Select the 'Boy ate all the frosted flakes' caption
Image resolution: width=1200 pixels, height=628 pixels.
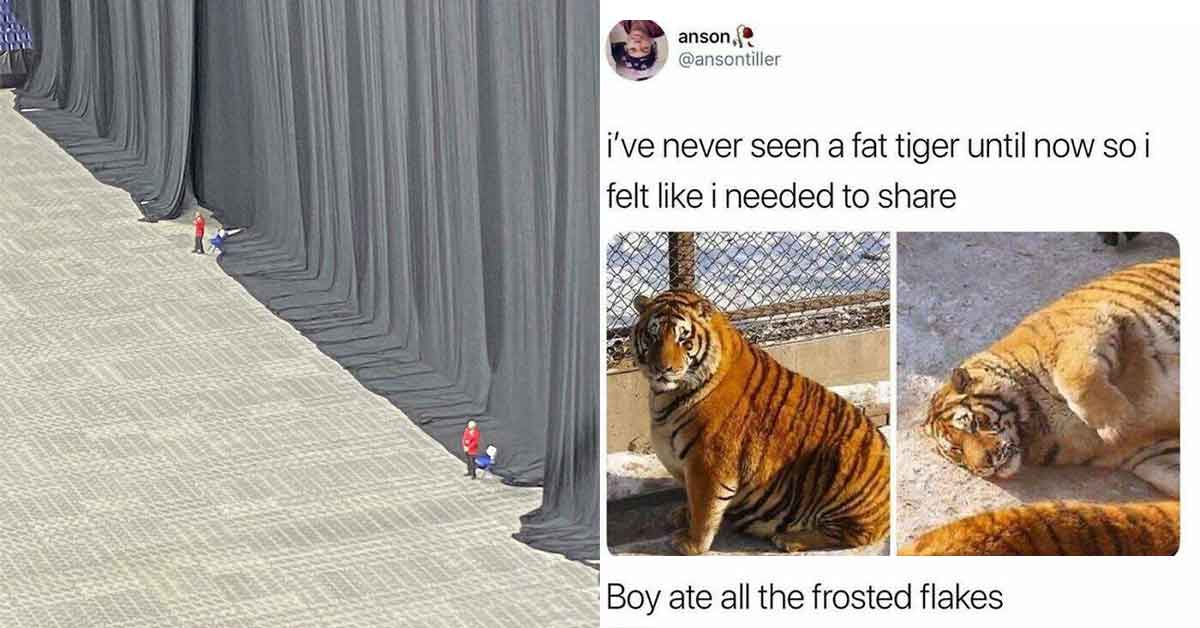804,597
